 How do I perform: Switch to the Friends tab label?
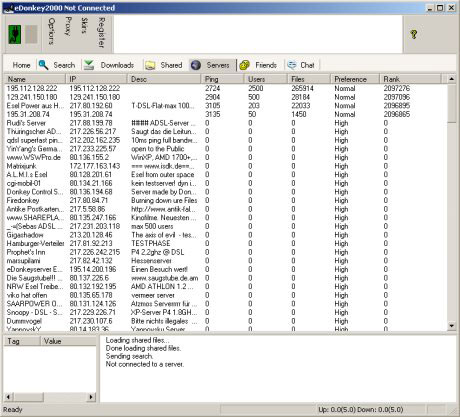(x=266, y=65)
